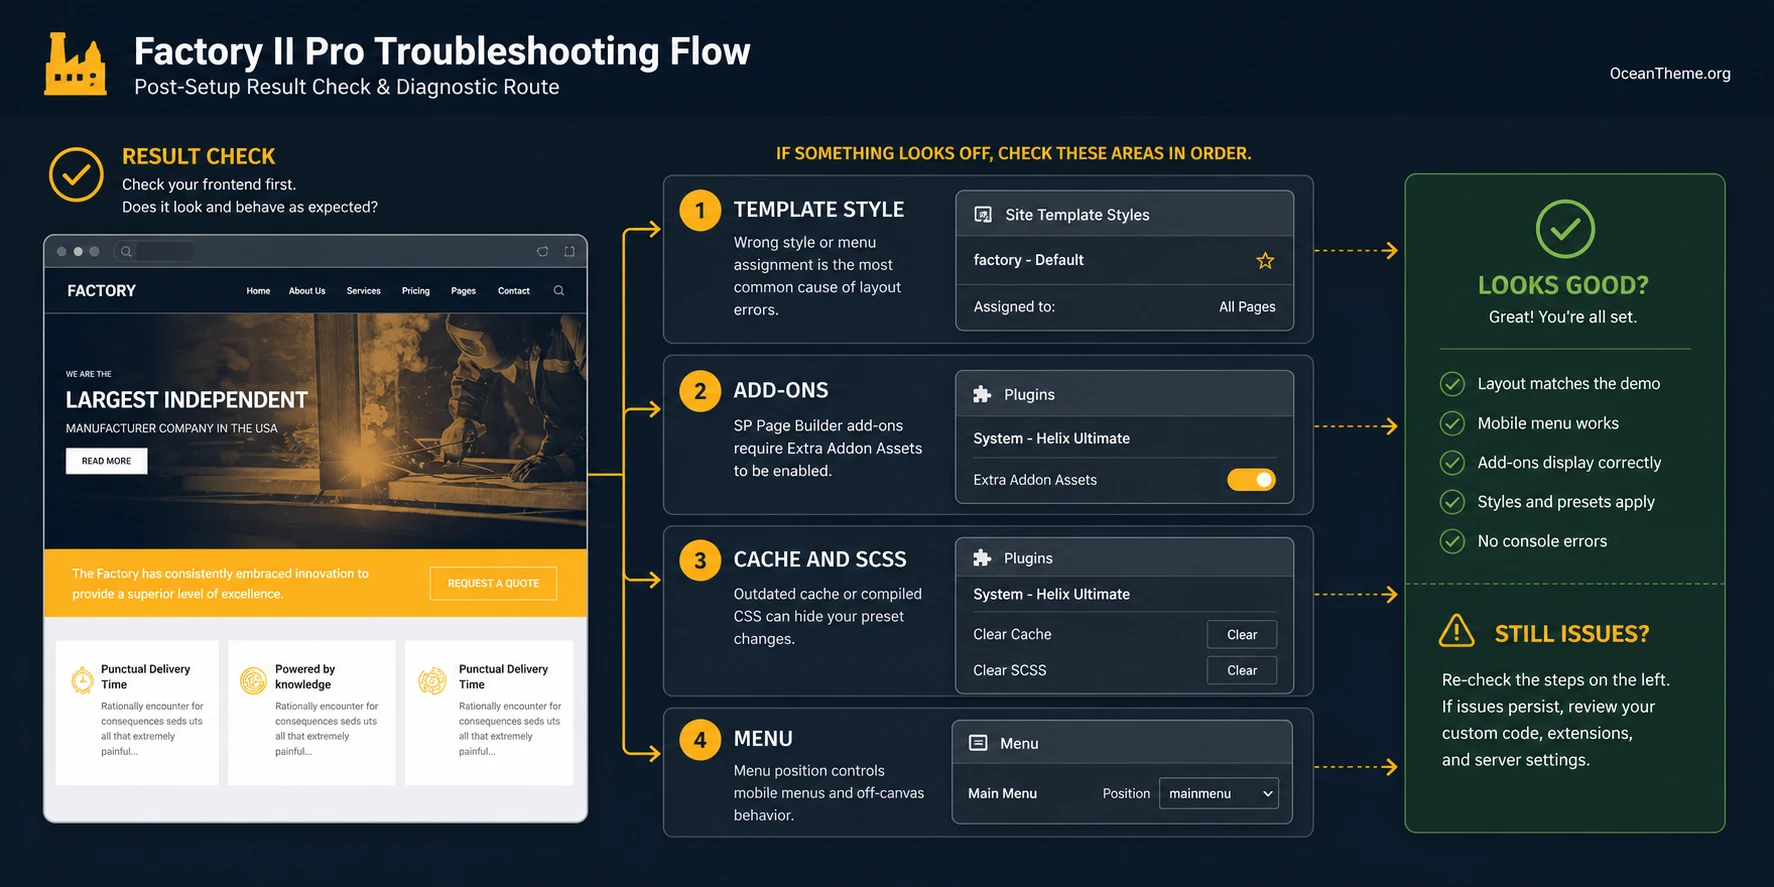Click check icon beside No console errors
This screenshot has height=887, width=1774.
click(x=1452, y=541)
